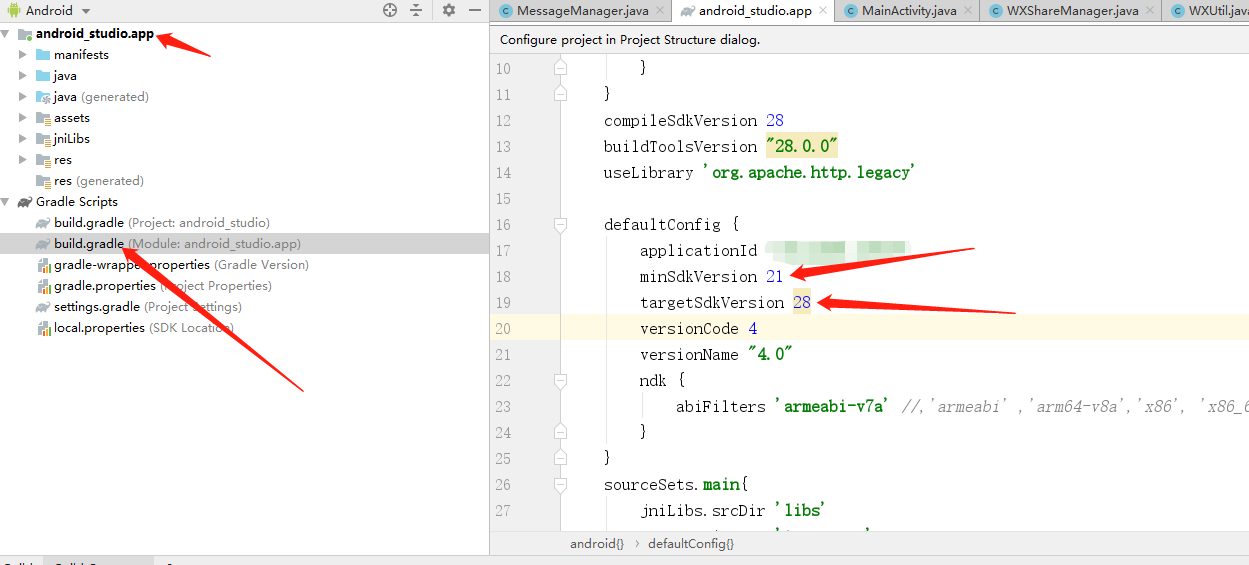Open the project panel settings gear
Screen dimensions: 1249x565
(449, 10)
